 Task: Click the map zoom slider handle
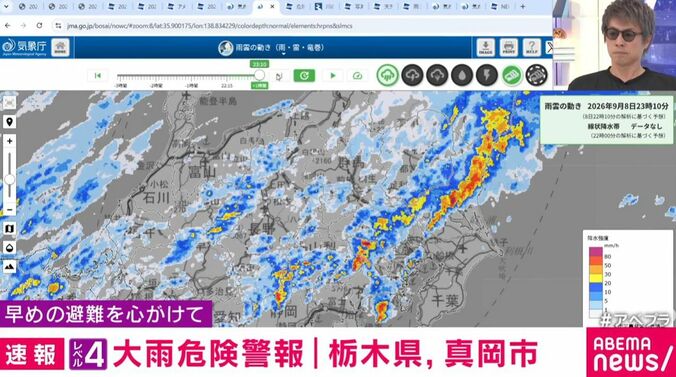click(x=9, y=179)
